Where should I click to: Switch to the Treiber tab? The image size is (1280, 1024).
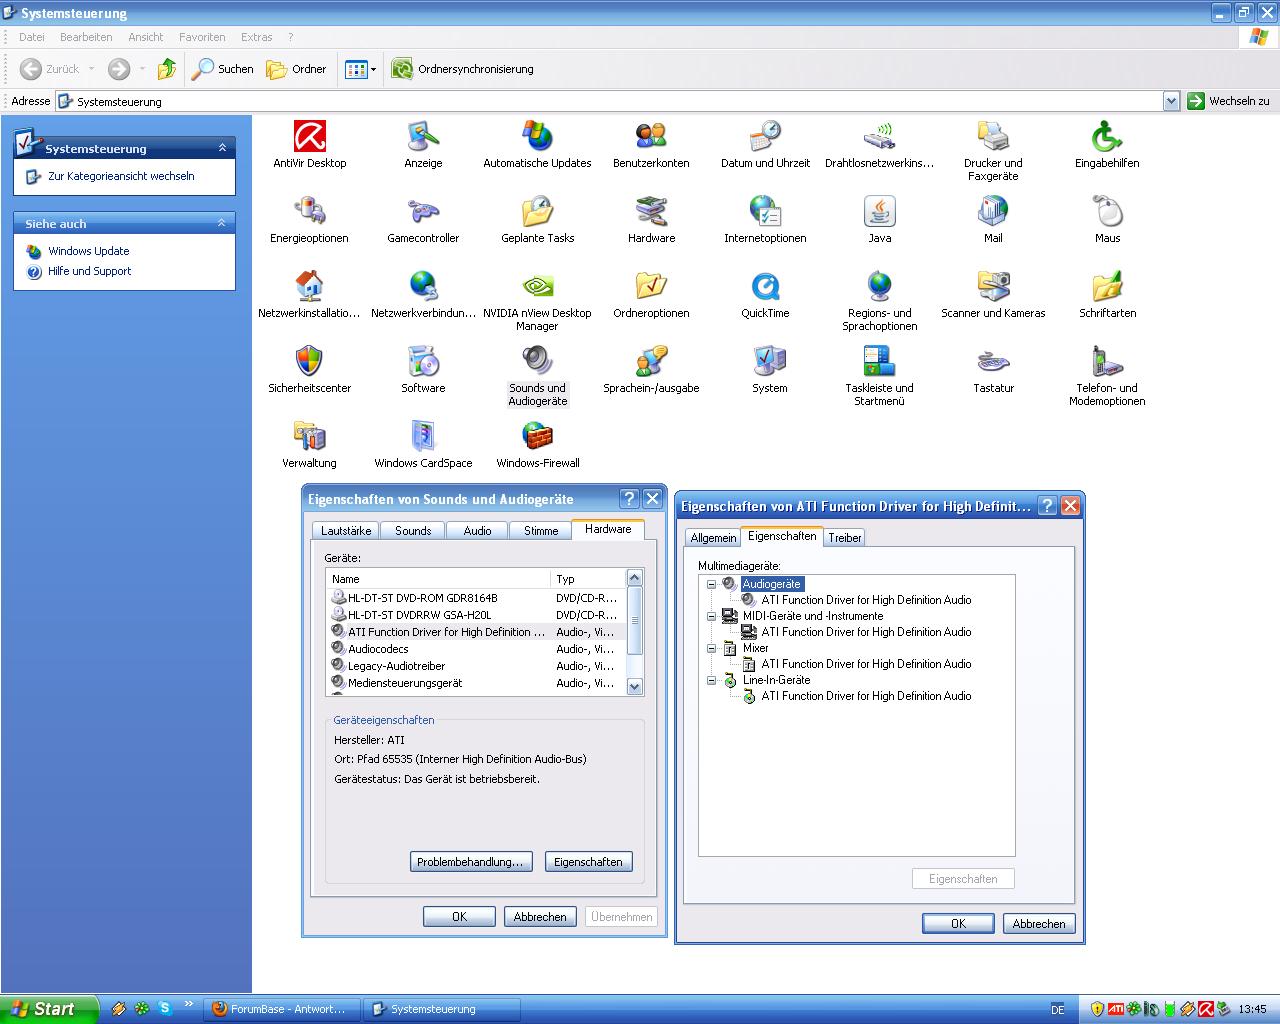[845, 538]
